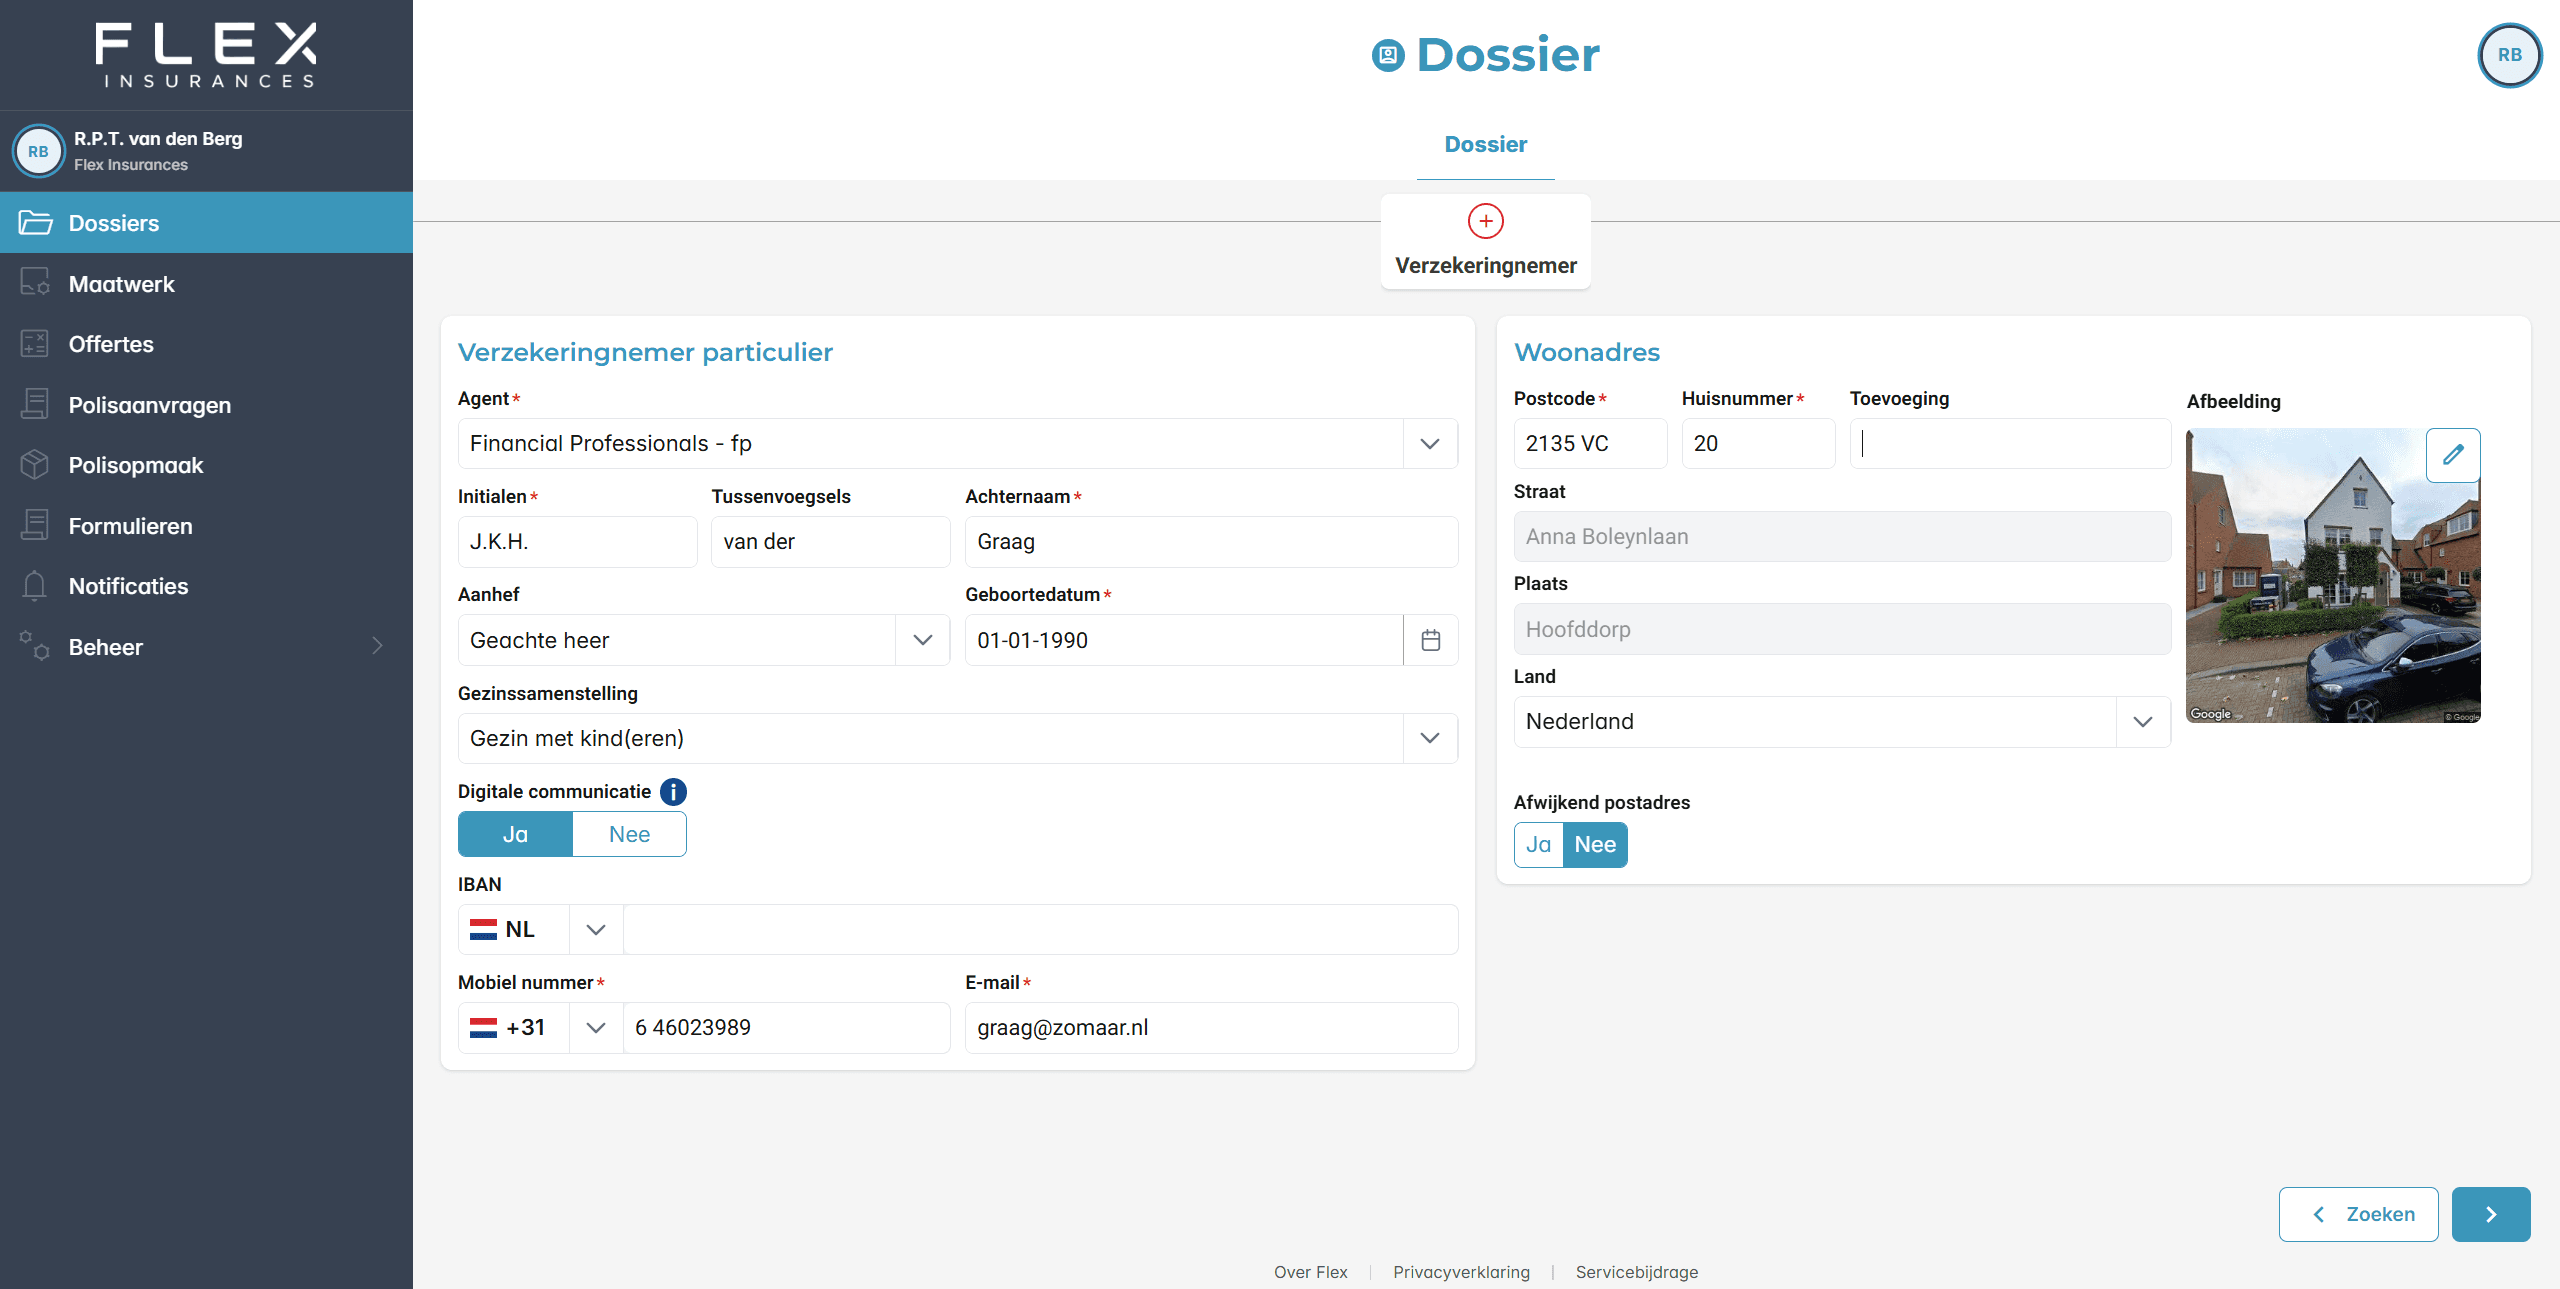Open Notificaties menu item
The image size is (2560, 1289).
pyautogui.click(x=206, y=586)
